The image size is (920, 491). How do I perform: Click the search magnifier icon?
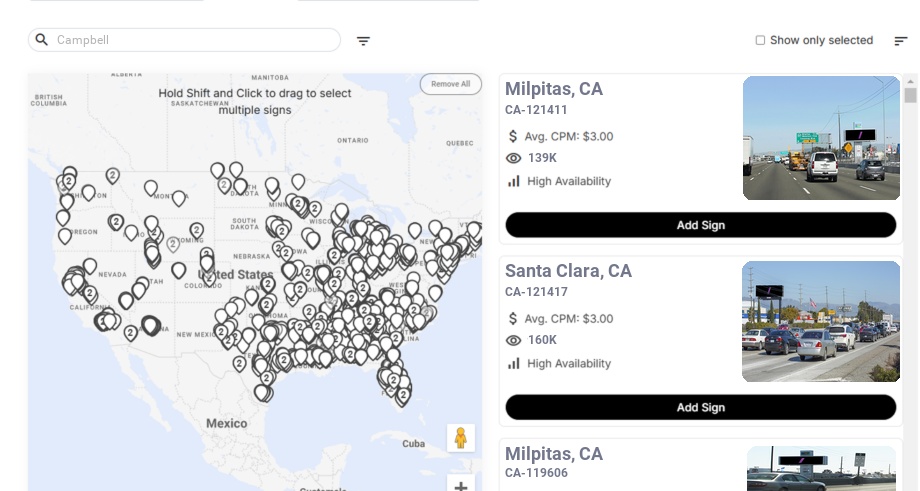coord(42,40)
